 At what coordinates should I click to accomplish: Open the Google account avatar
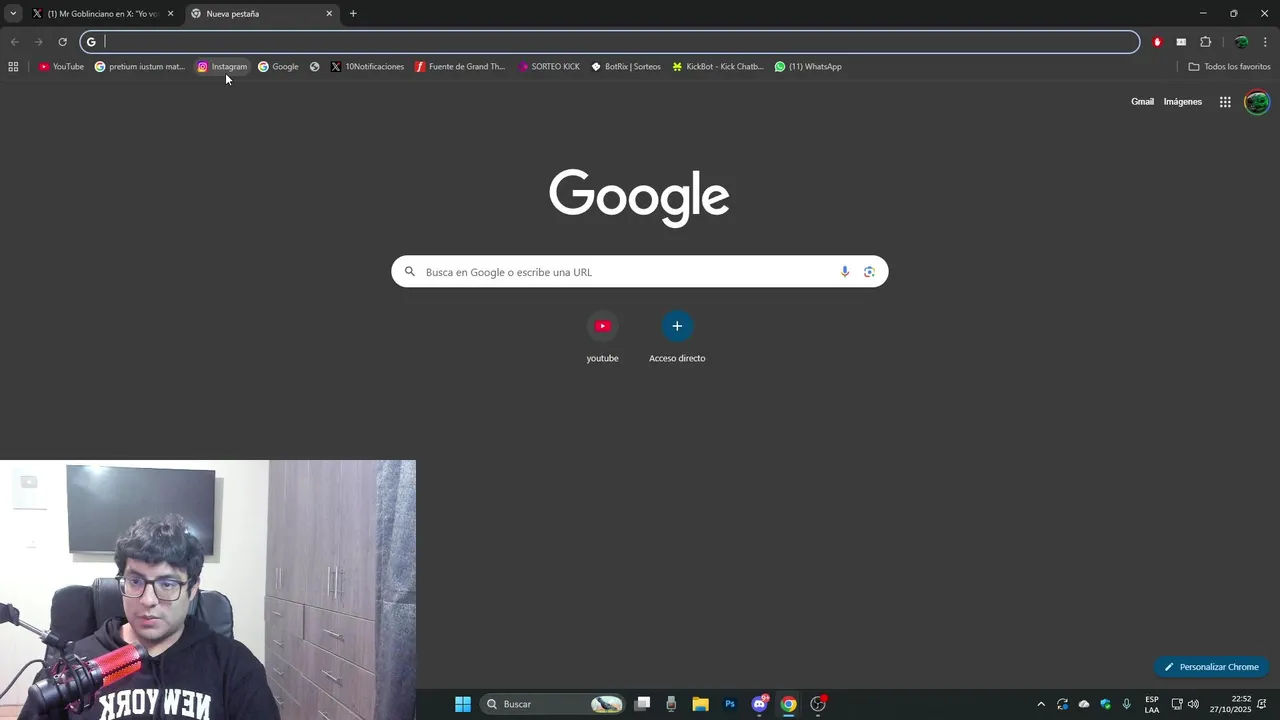(x=1257, y=102)
